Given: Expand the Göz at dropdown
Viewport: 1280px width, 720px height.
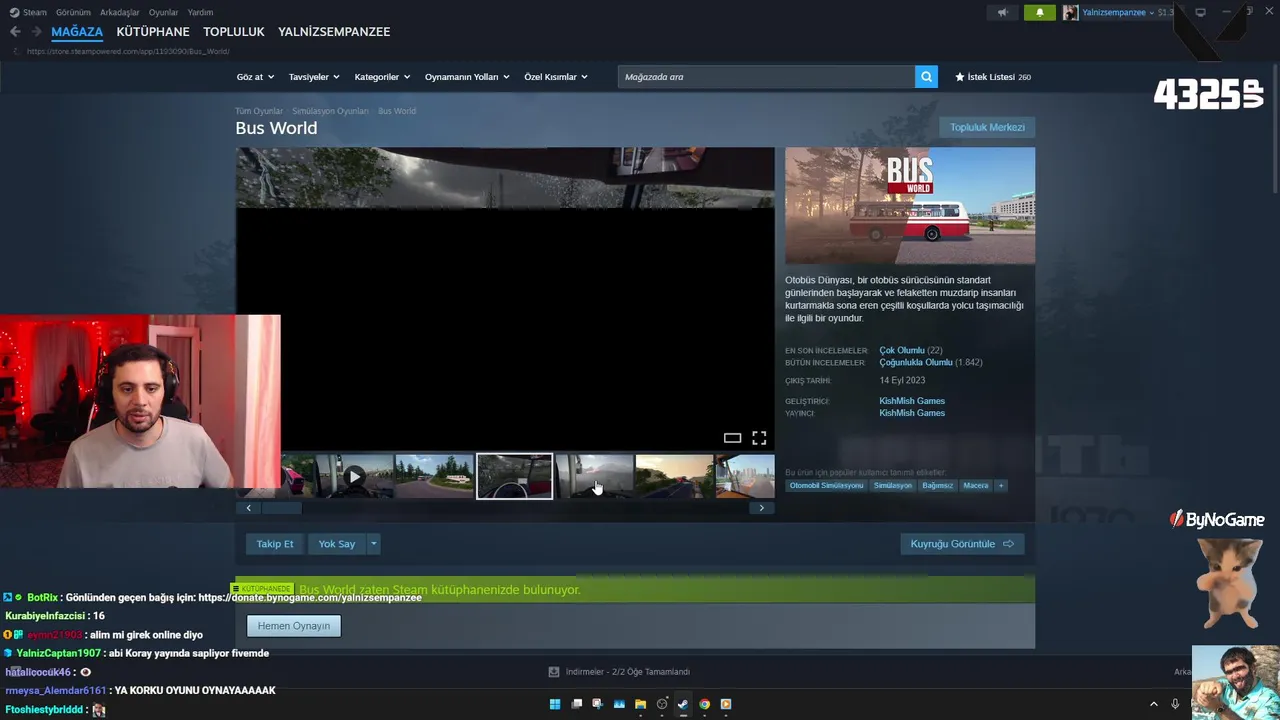Looking at the screenshot, I should click(x=255, y=77).
